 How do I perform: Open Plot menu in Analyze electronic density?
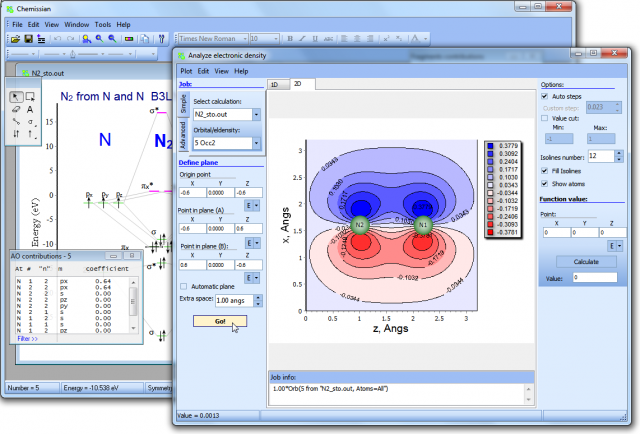click(x=186, y=71)
